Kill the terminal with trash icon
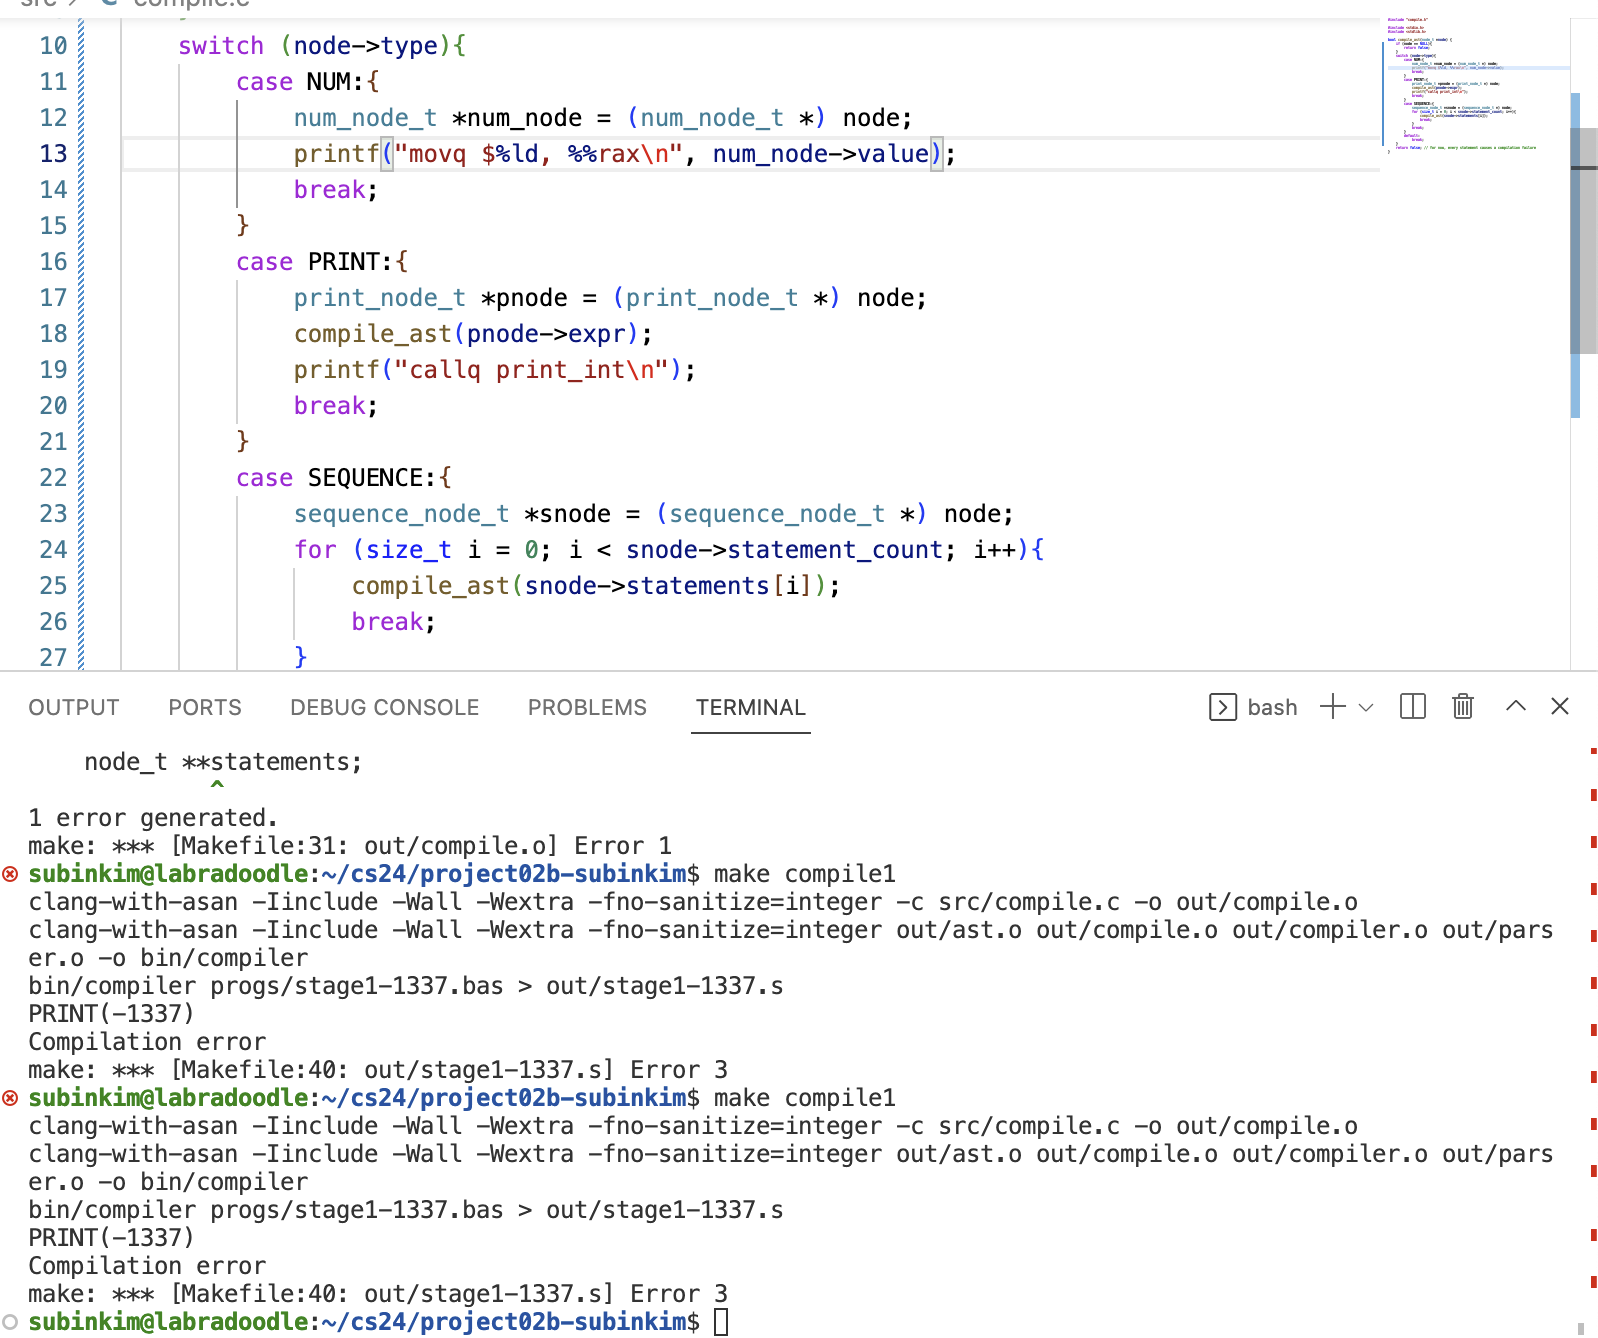 pyautogui.click(x=1463, y=707)
